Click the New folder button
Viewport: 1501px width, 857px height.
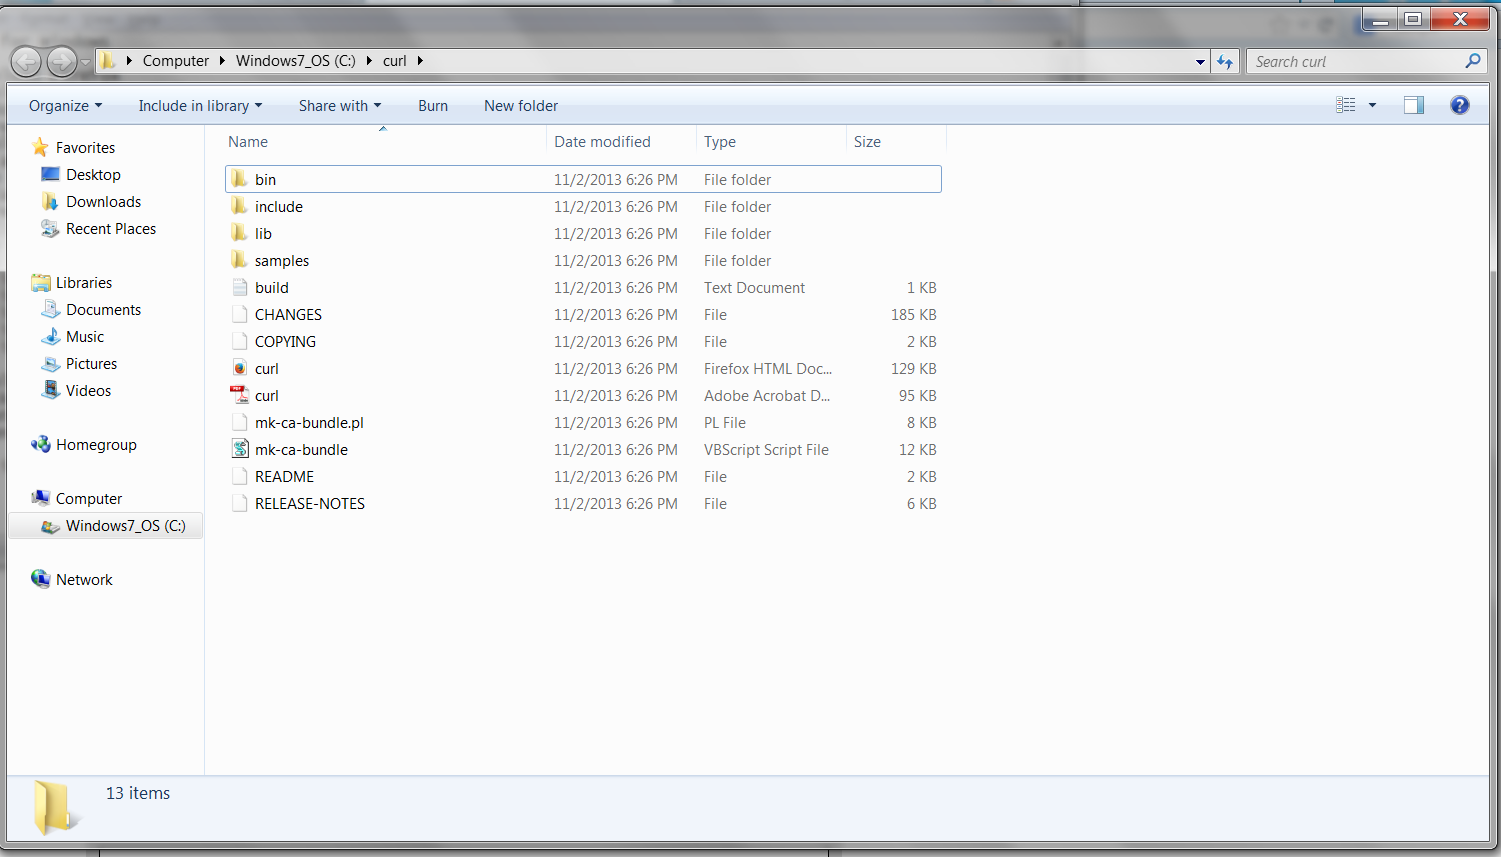521,106
